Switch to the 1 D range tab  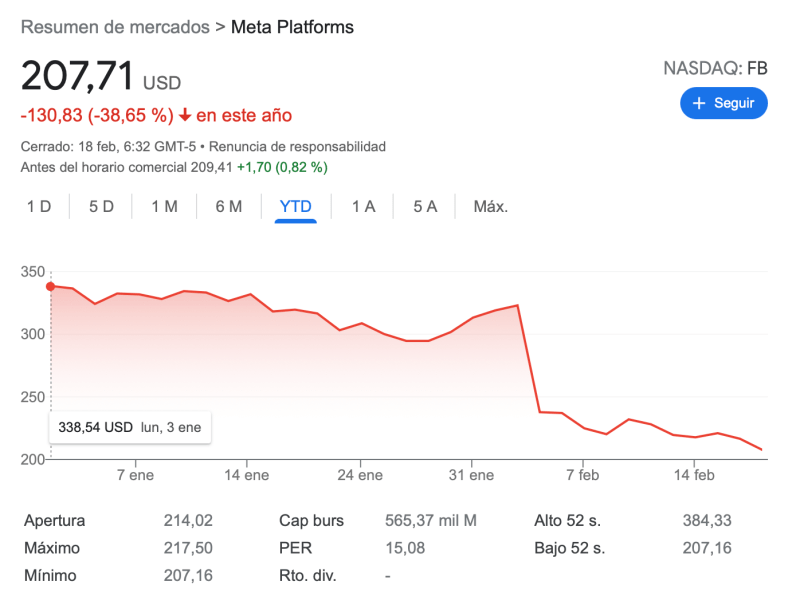(39, 207)
